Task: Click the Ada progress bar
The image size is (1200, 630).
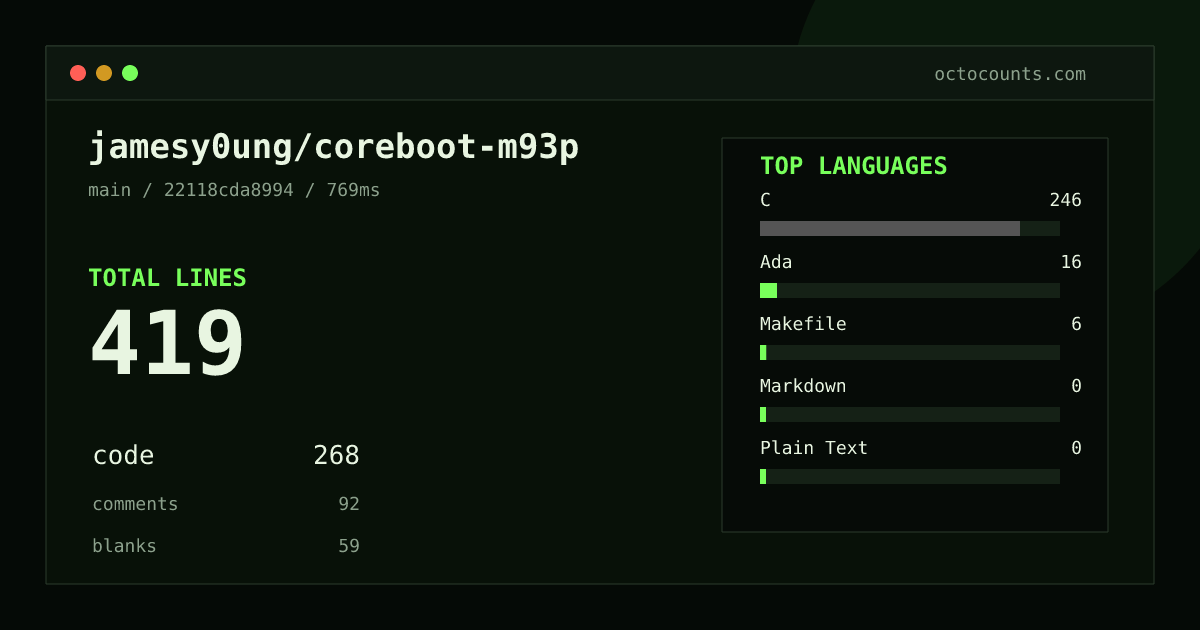Action: [910, 290]
